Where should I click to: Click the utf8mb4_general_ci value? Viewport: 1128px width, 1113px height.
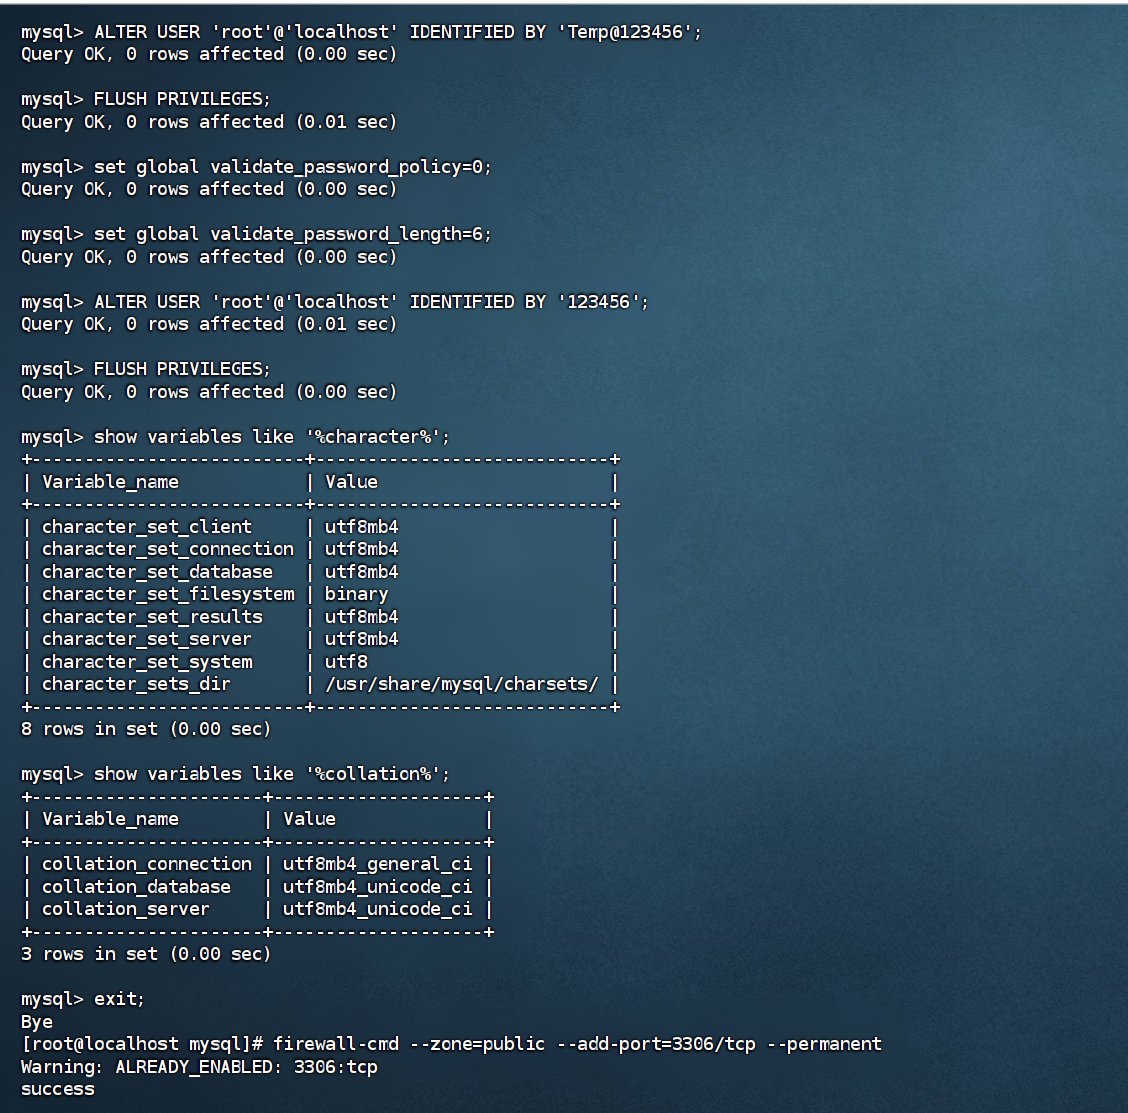coord(377,864)
